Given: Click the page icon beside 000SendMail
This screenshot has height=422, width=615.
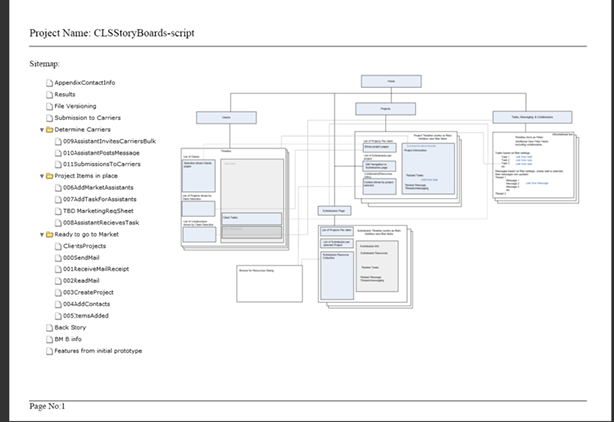Looking at the screenshot, I should click(56, 258).
